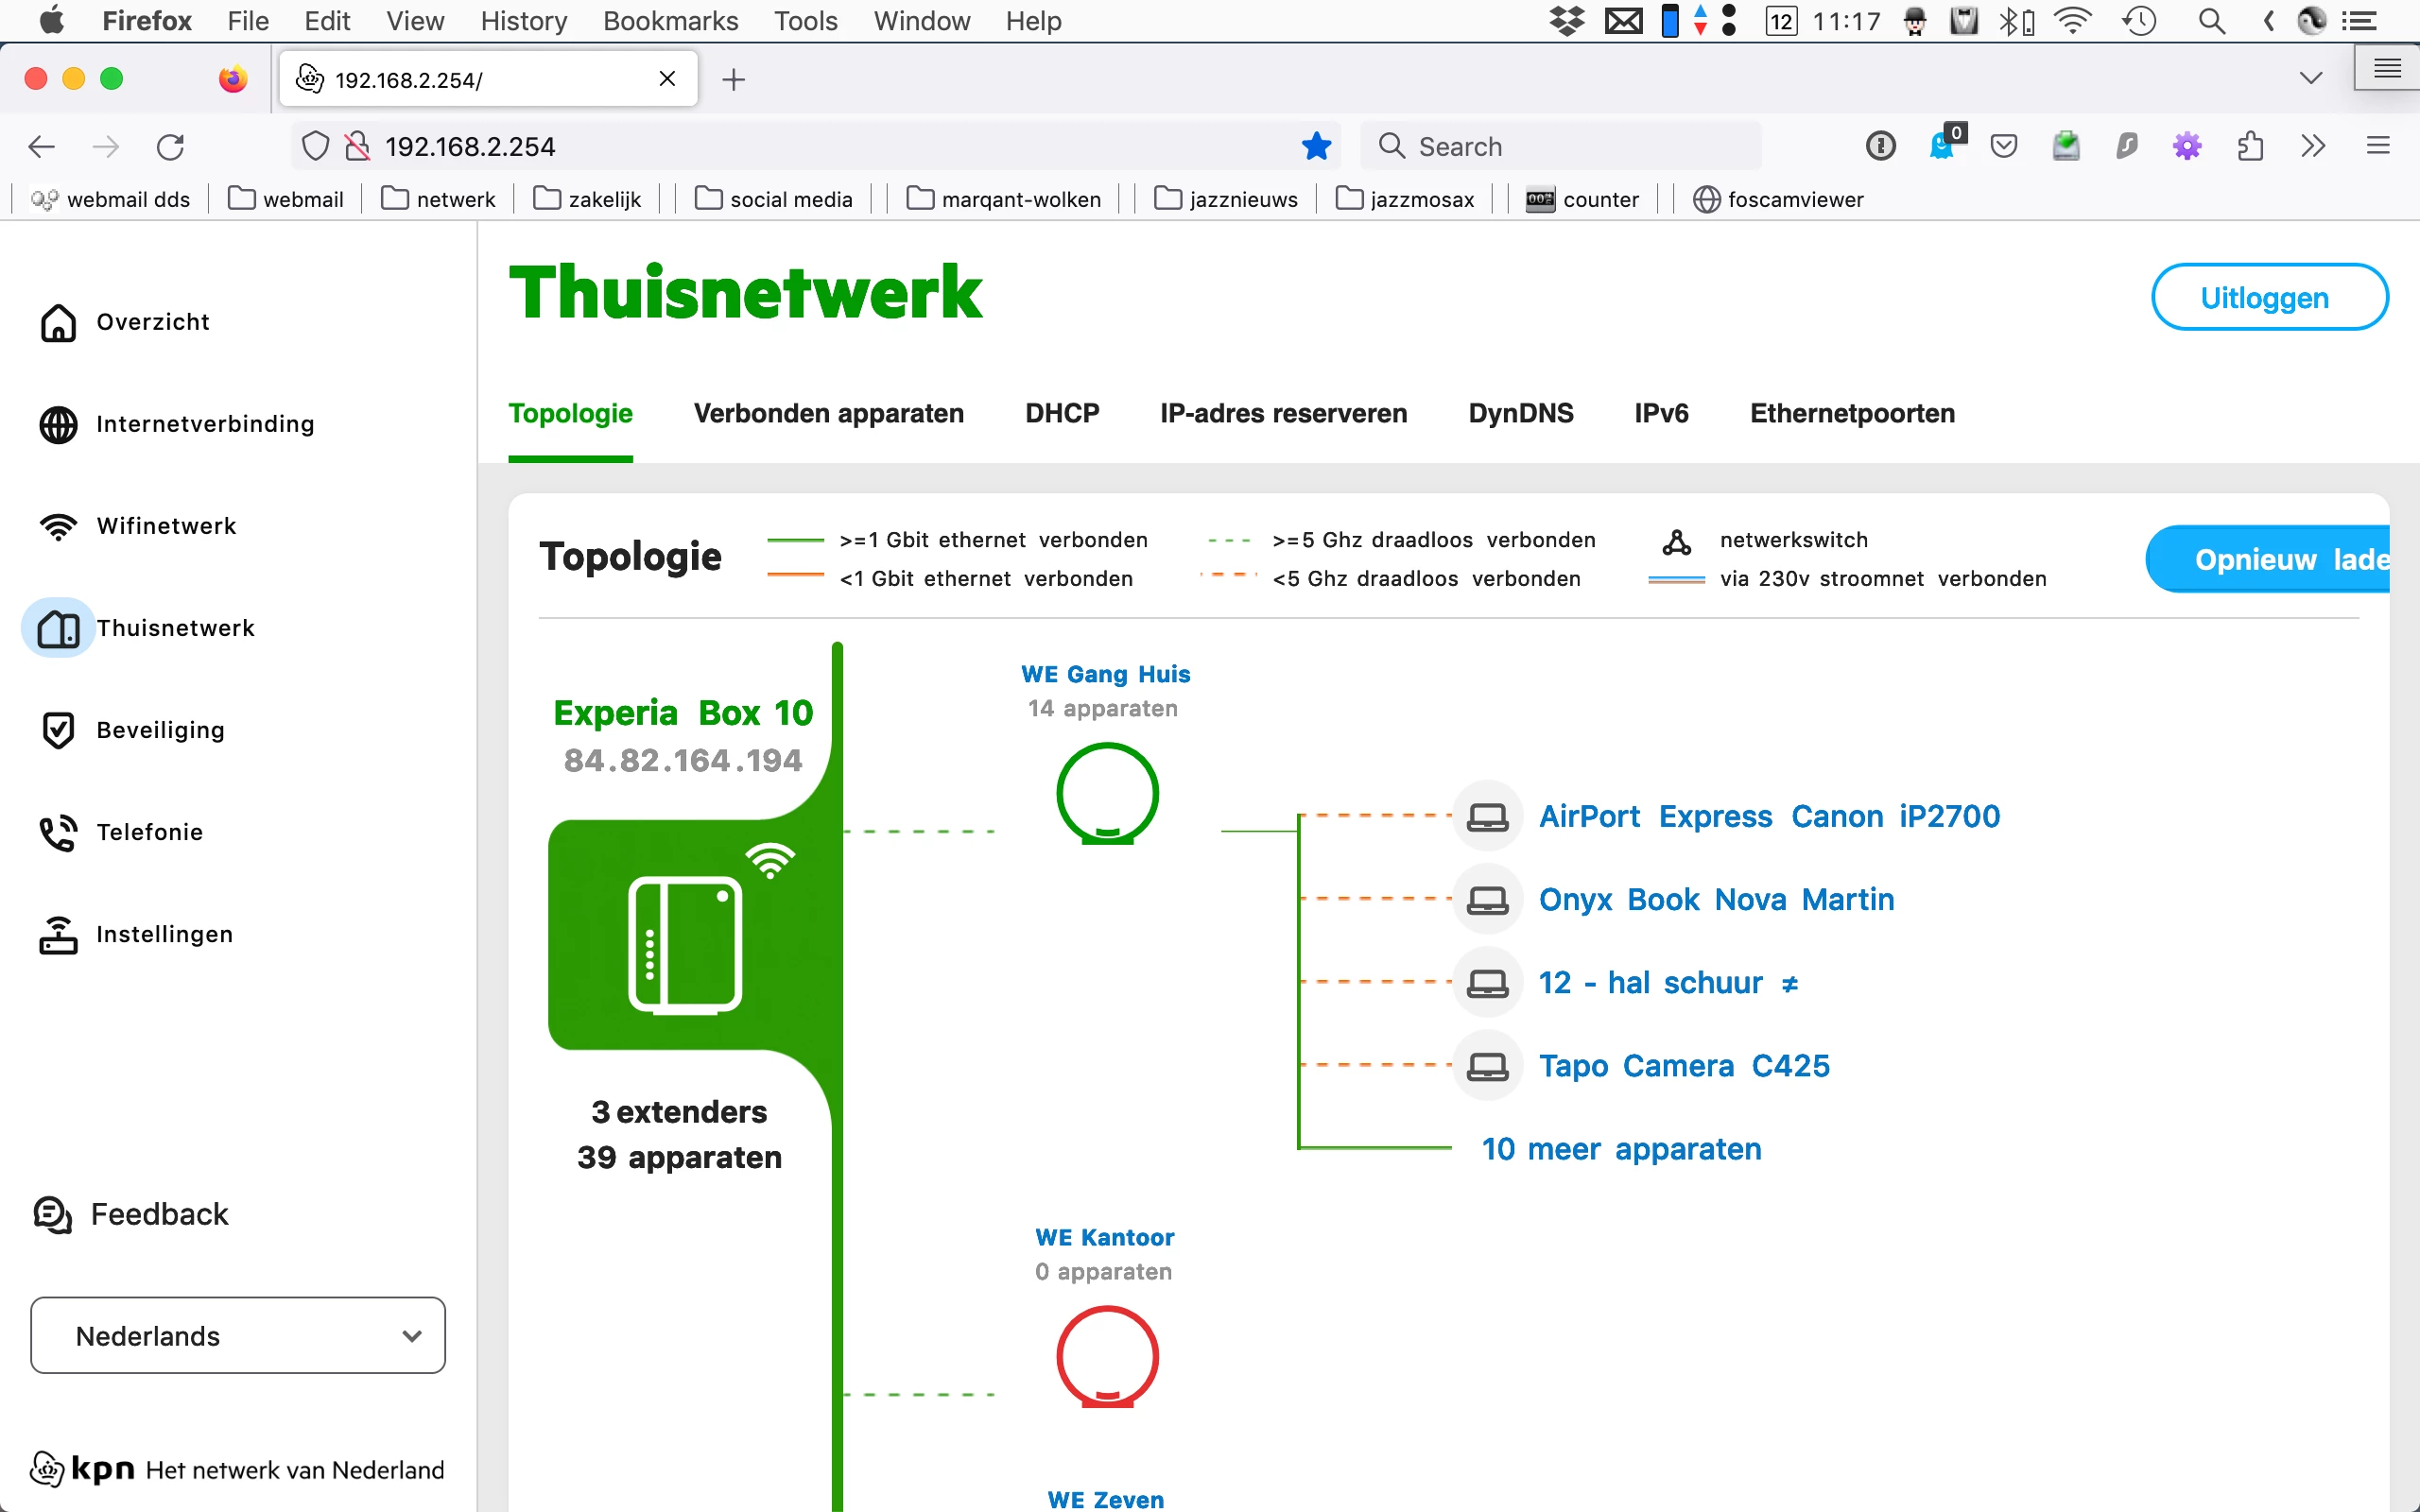The width and height of the screenshot is (2420, 1512).
Task: Click the Uitloggen button
Action: point(2268,297)
